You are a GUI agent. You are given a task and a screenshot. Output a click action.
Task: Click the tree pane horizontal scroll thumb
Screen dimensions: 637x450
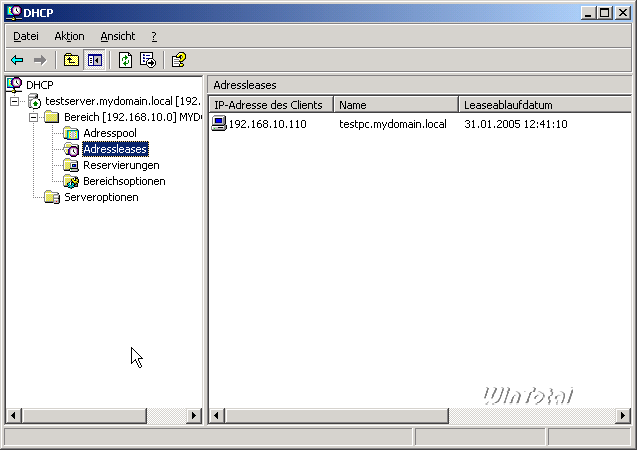point(84,415)
